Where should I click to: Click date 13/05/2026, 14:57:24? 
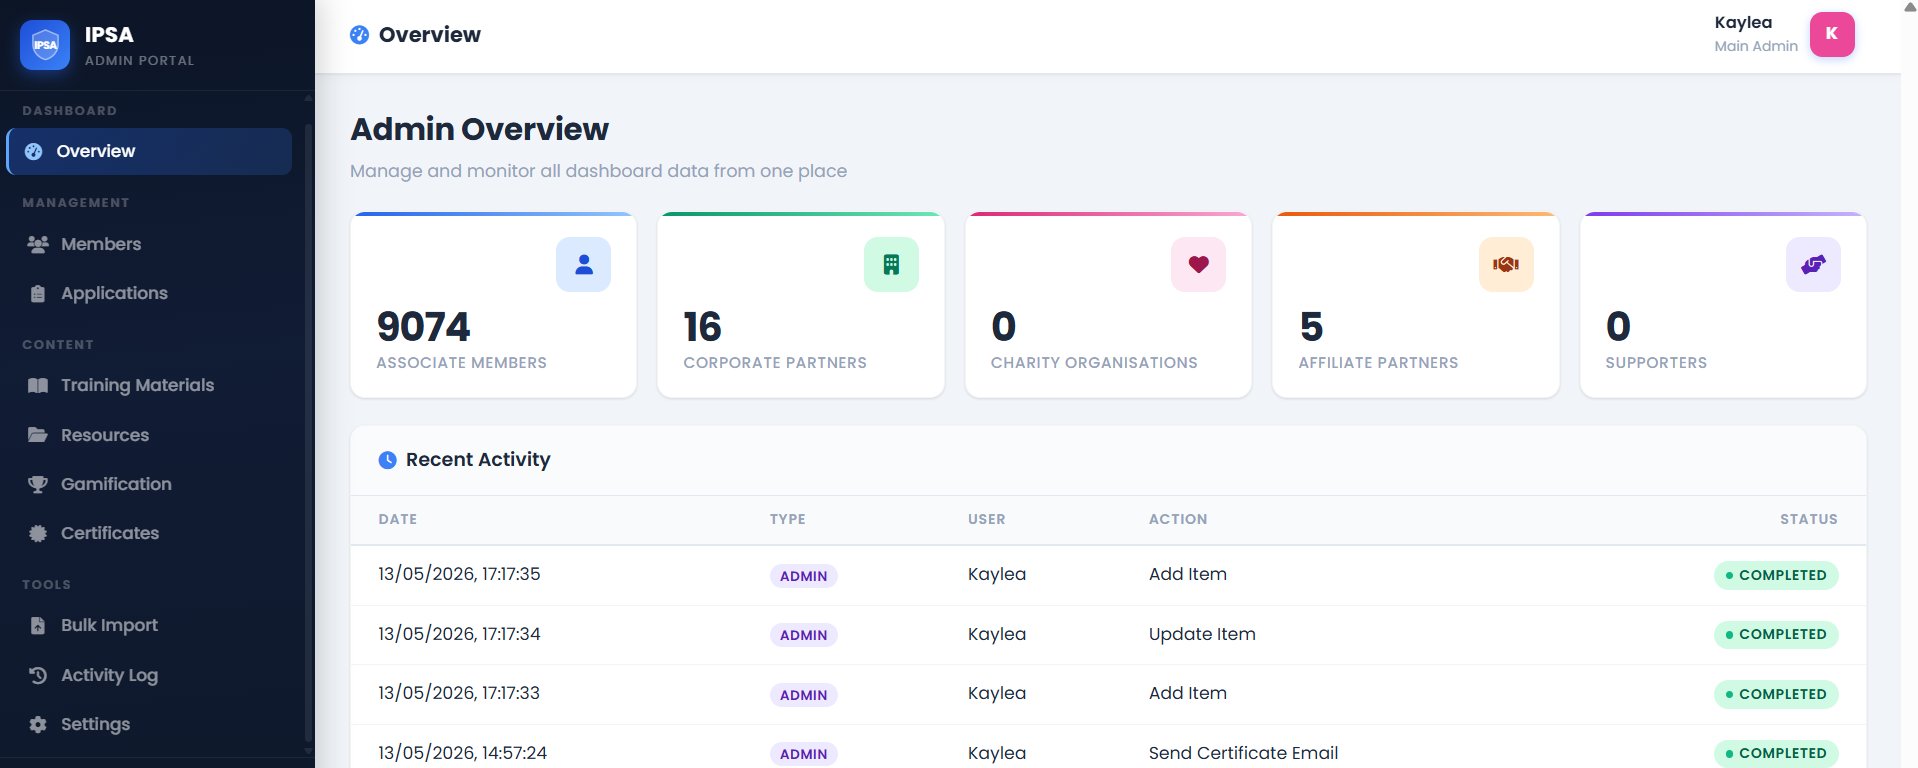pos(462,753)
